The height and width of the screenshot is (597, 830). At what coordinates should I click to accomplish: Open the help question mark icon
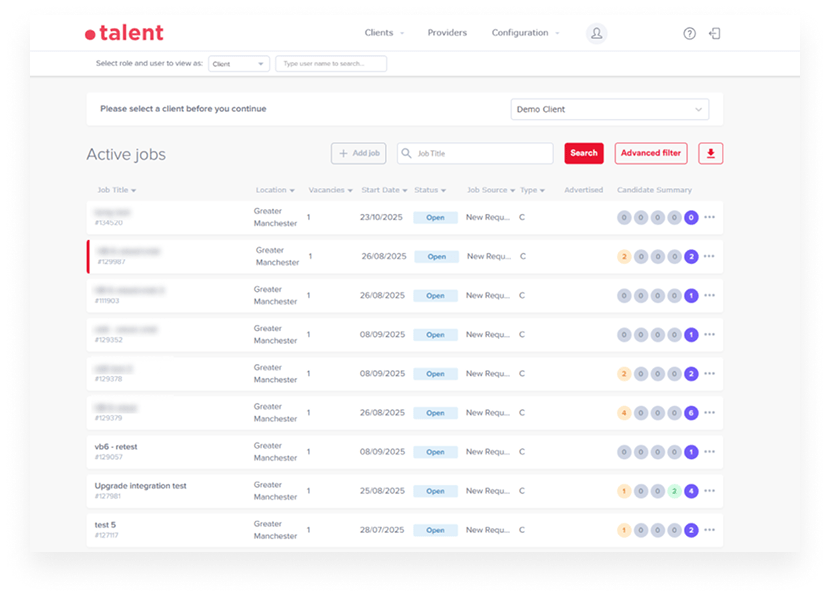(689, 33)
